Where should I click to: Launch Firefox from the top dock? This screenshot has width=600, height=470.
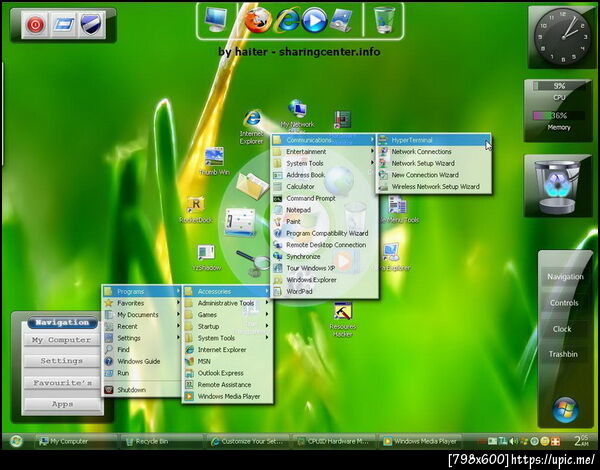(258, 20)
